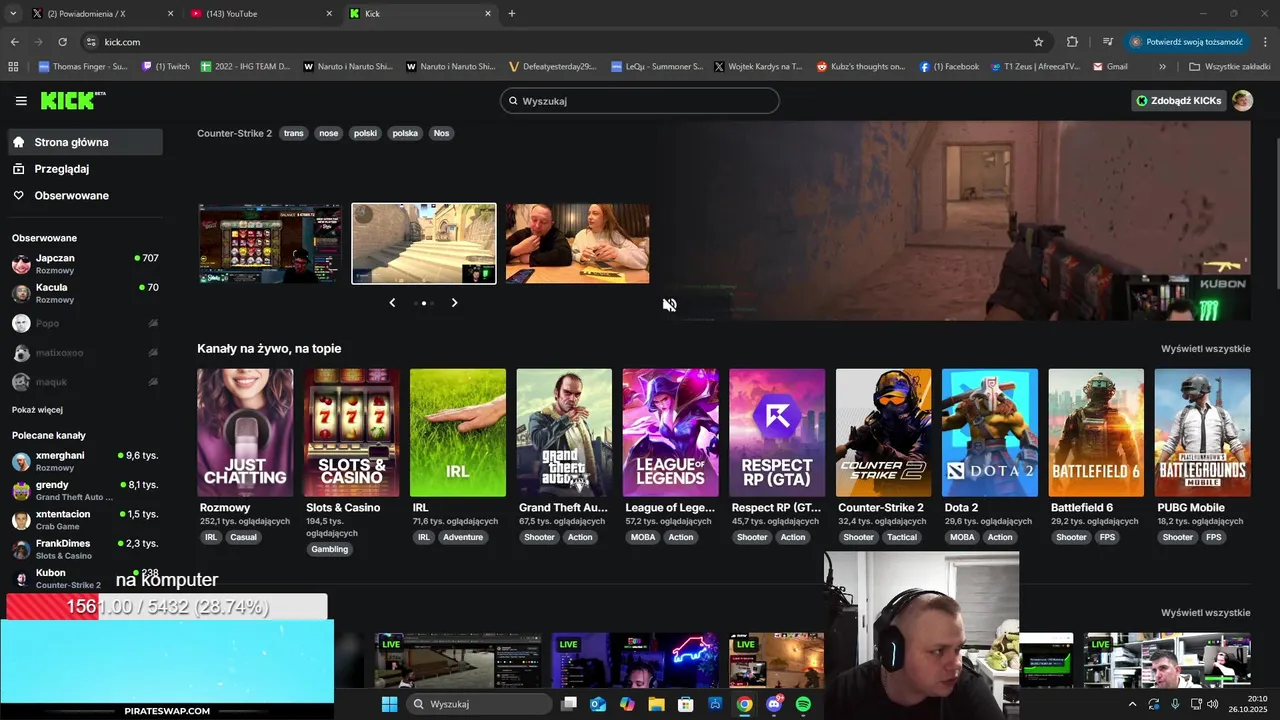Open the user profile avatar

click(1242, 100)
